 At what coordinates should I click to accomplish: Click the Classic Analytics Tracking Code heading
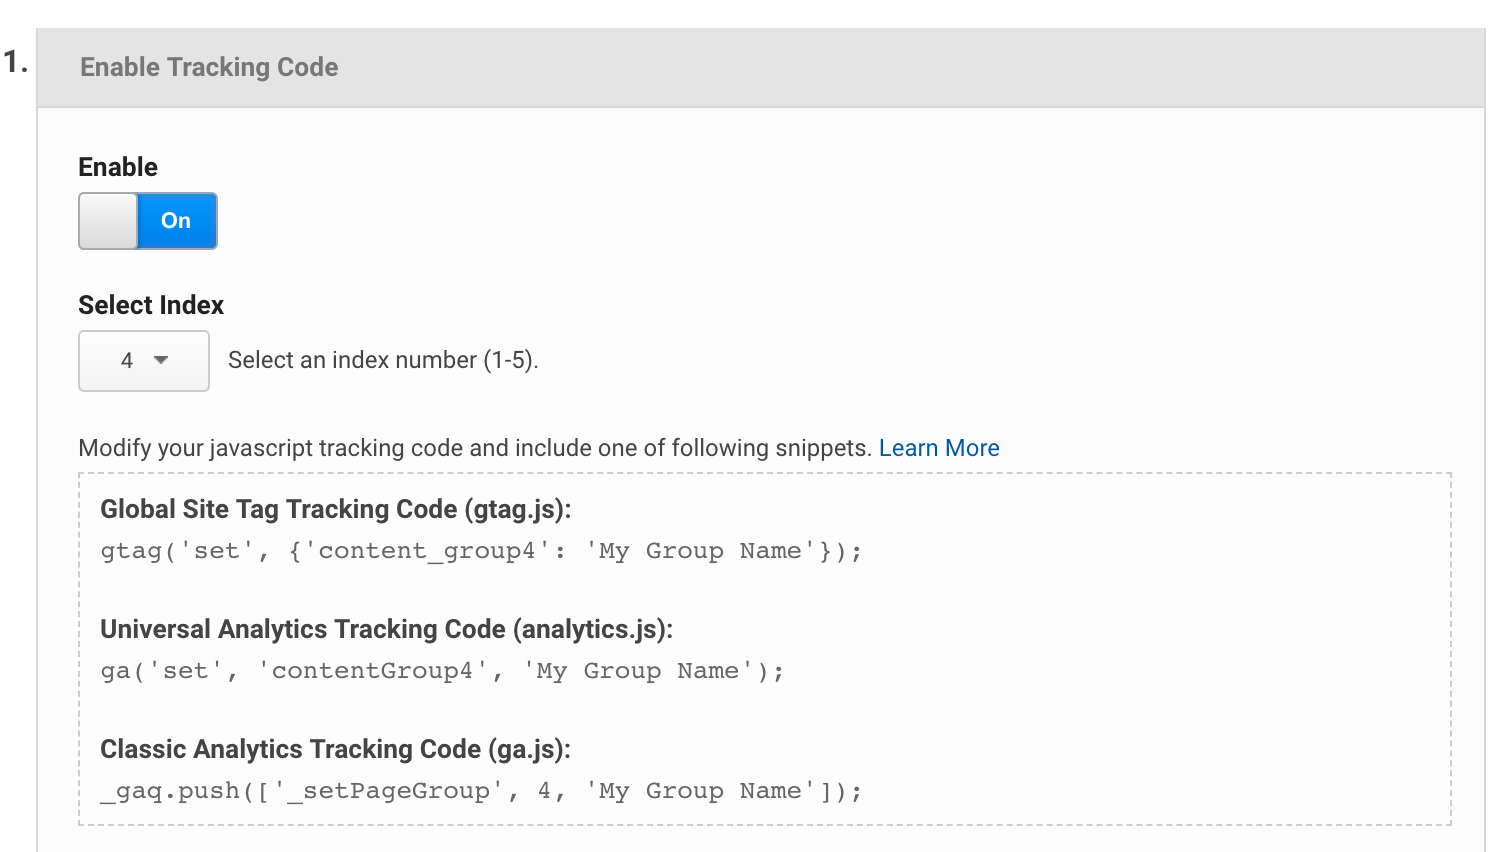point(336,749)
